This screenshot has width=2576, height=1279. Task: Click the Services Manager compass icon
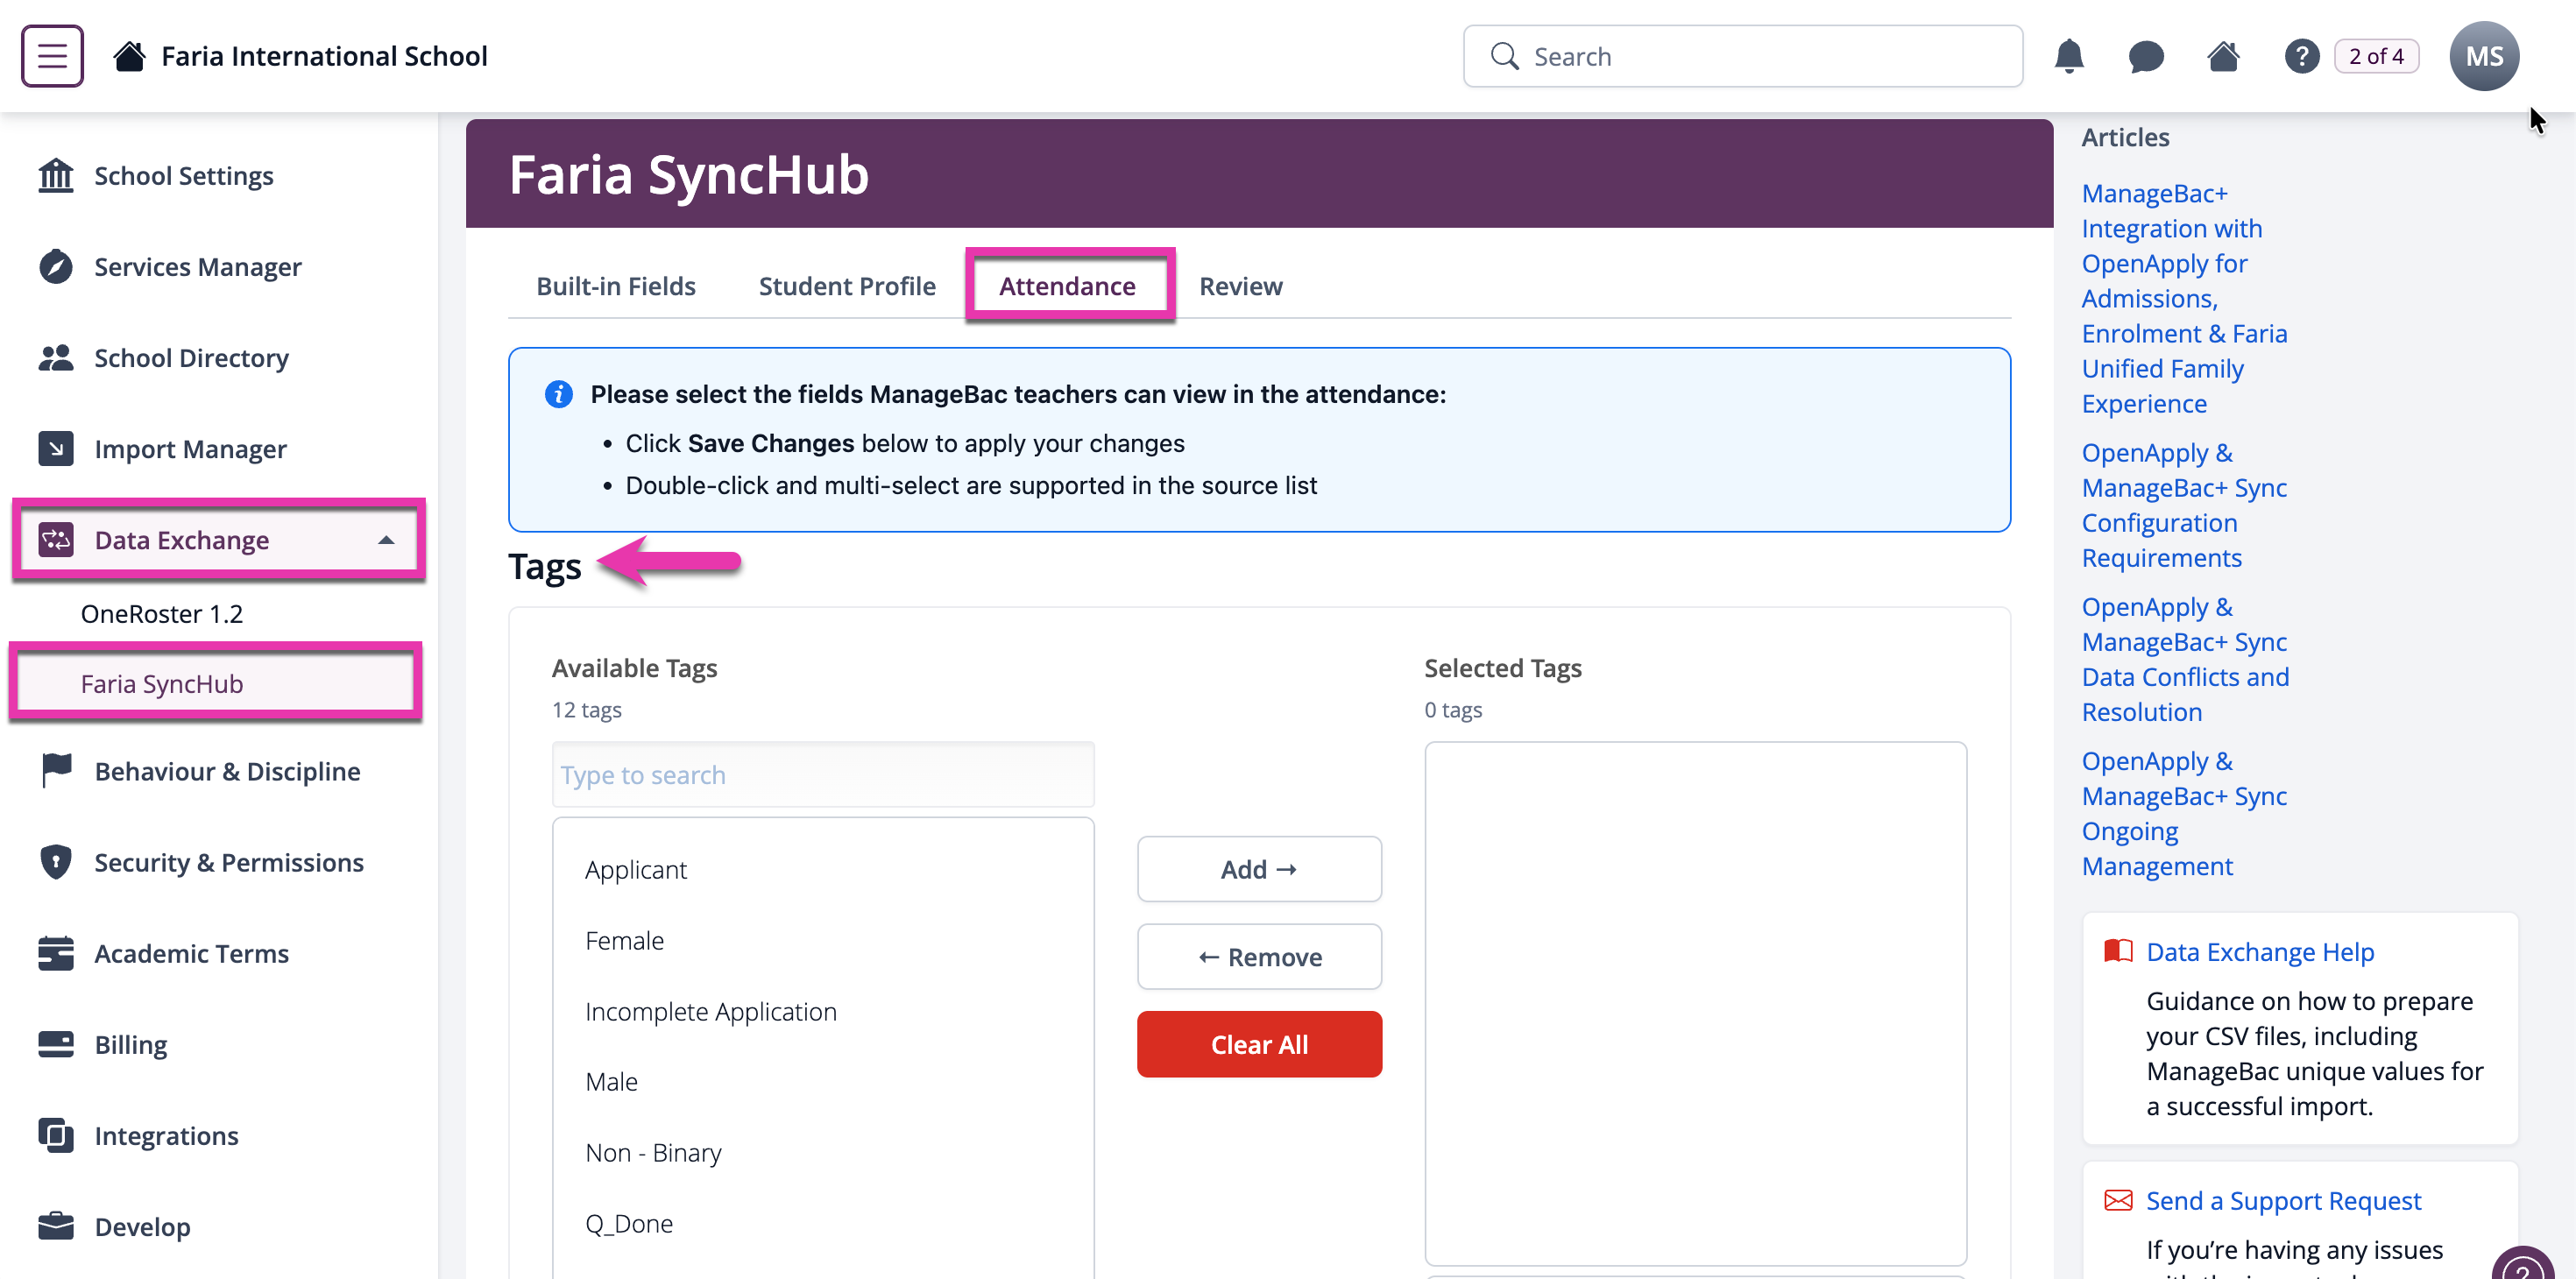pos(56,267)
